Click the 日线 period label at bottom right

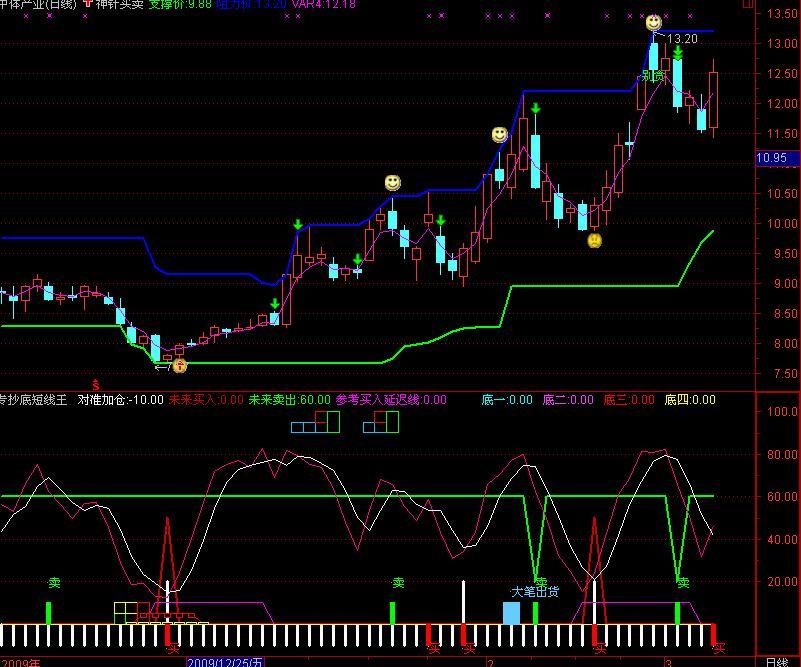[775, 661]
